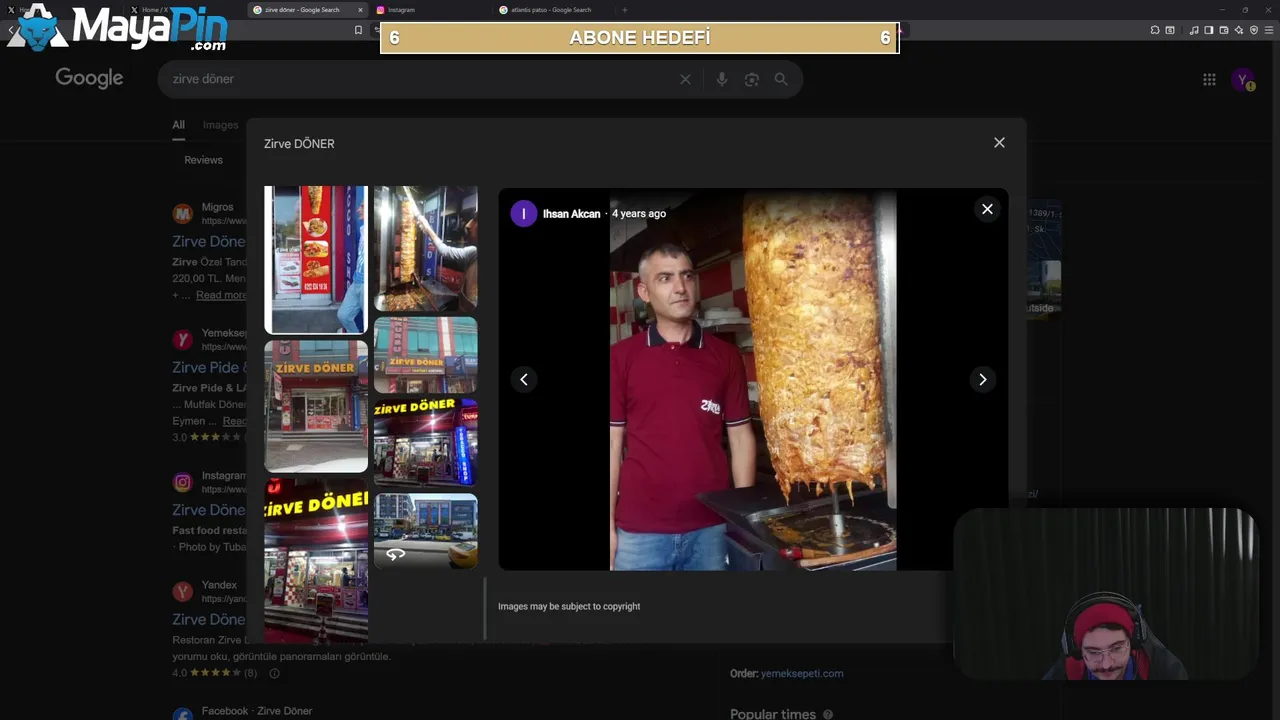Open the Instagram result favicon
Viewport: 1280px width, 720px height.
point(182,483)
